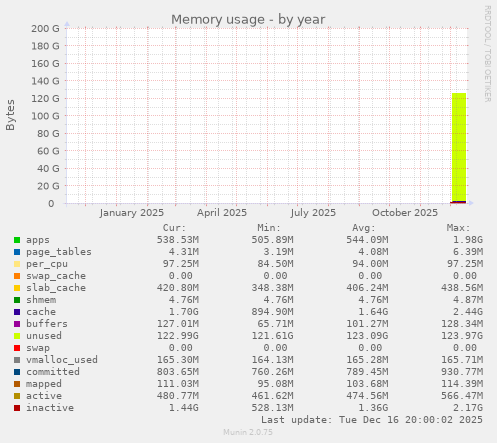497x443 pixels.
Task: Click the slab_cache current value 420.80M
Action: coord(178,288)
